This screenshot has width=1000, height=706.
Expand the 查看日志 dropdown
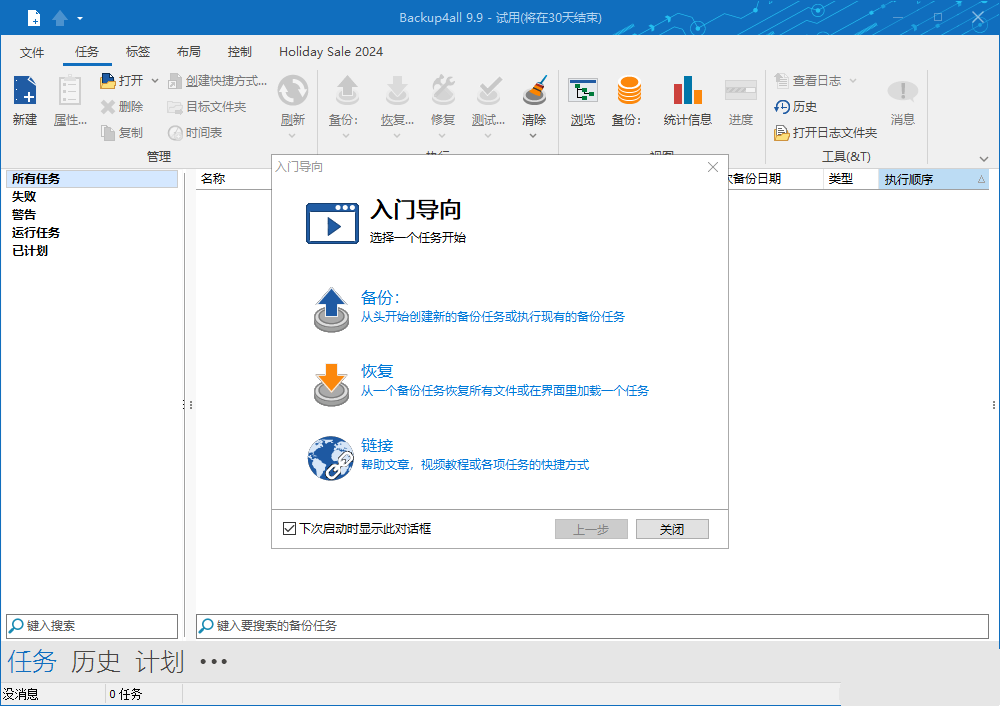click(x=851, y=80)
